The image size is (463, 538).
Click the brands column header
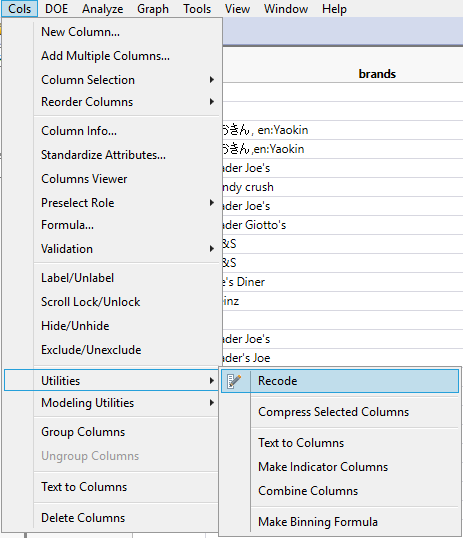[377, 74]
